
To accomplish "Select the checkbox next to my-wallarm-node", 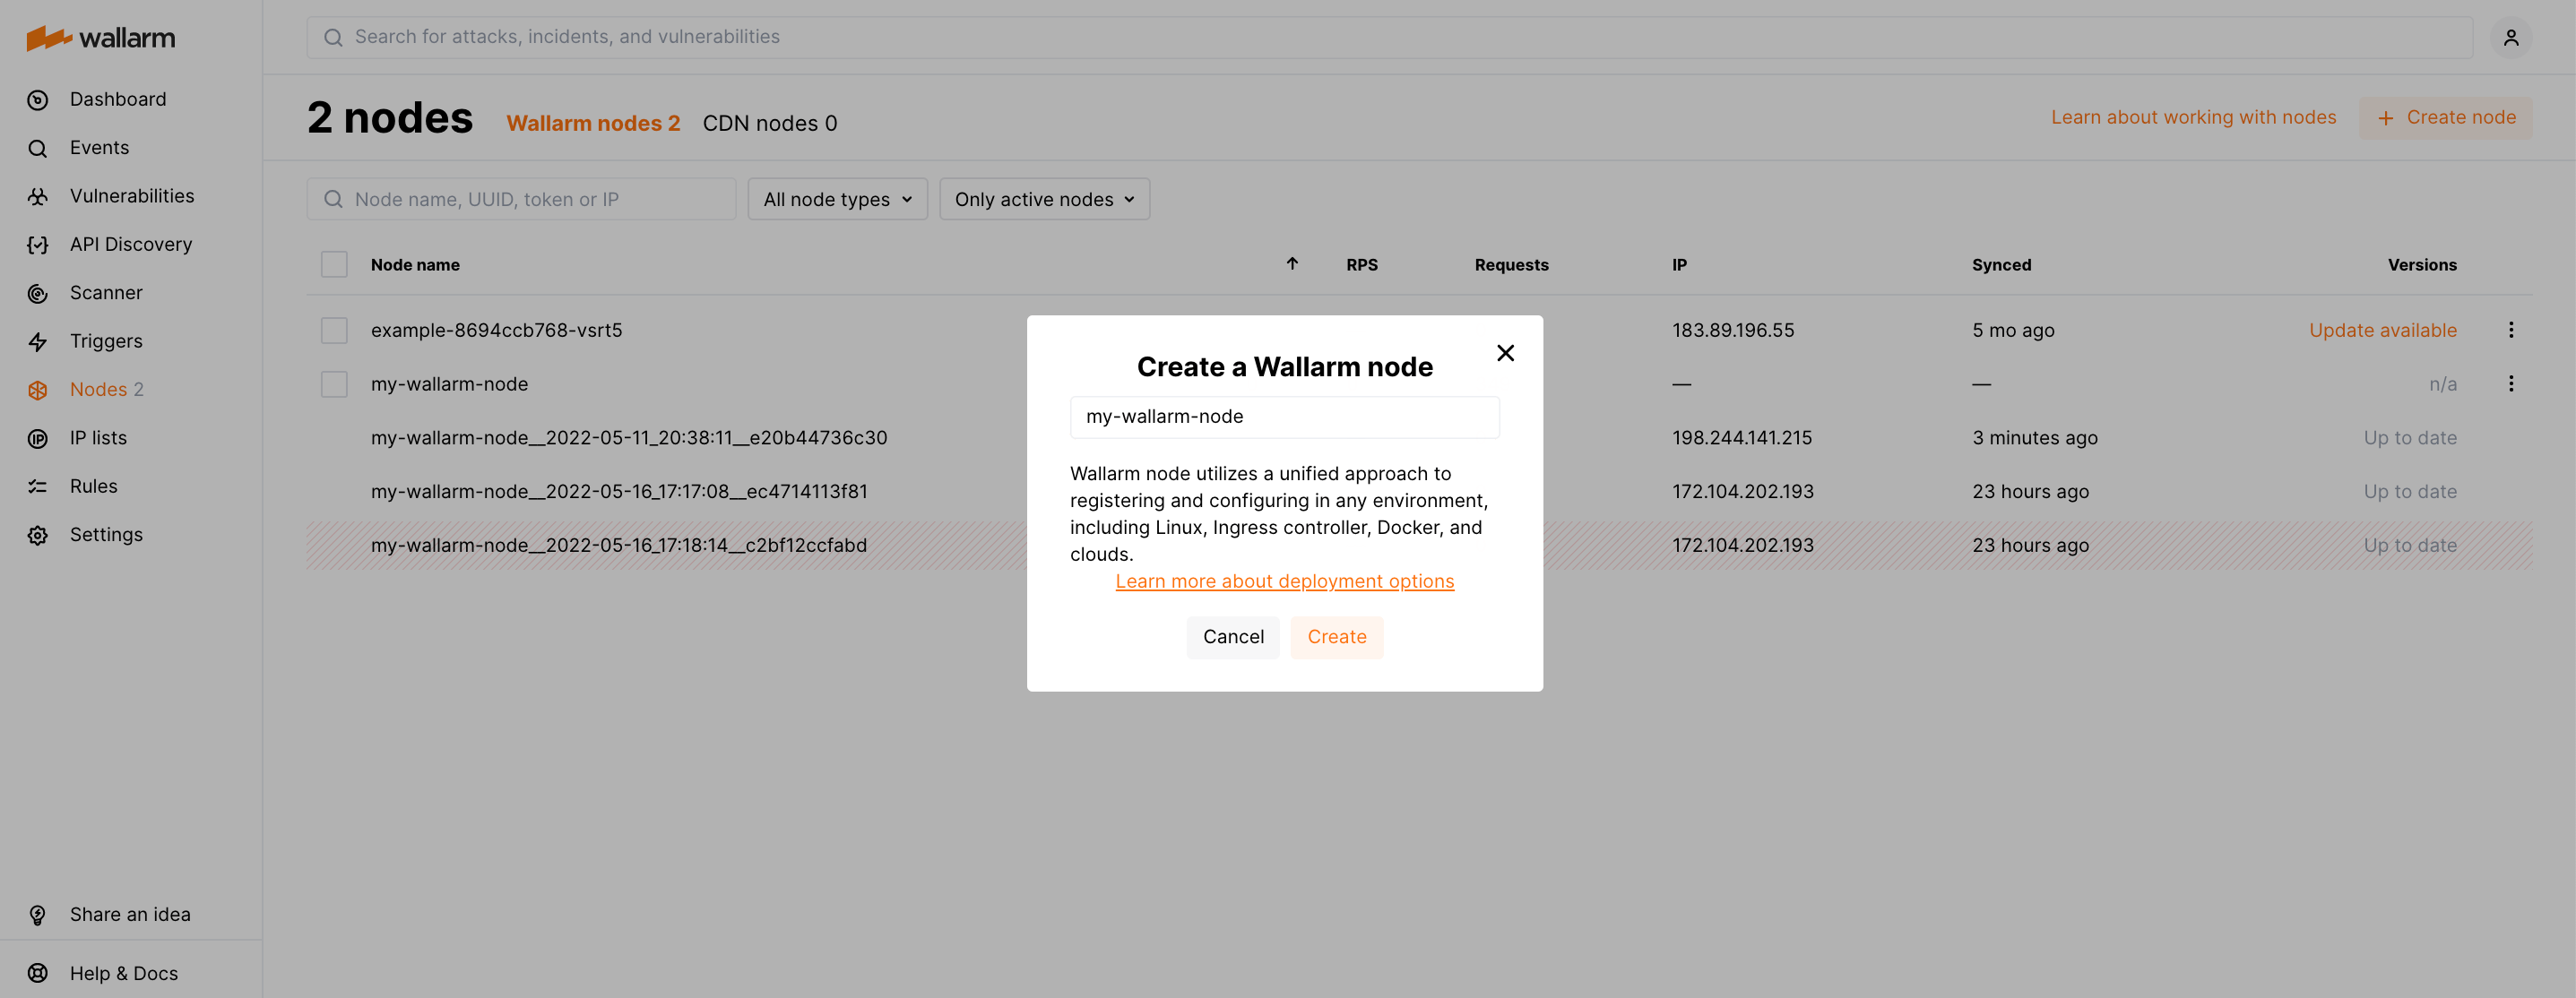I will (334, 383).
